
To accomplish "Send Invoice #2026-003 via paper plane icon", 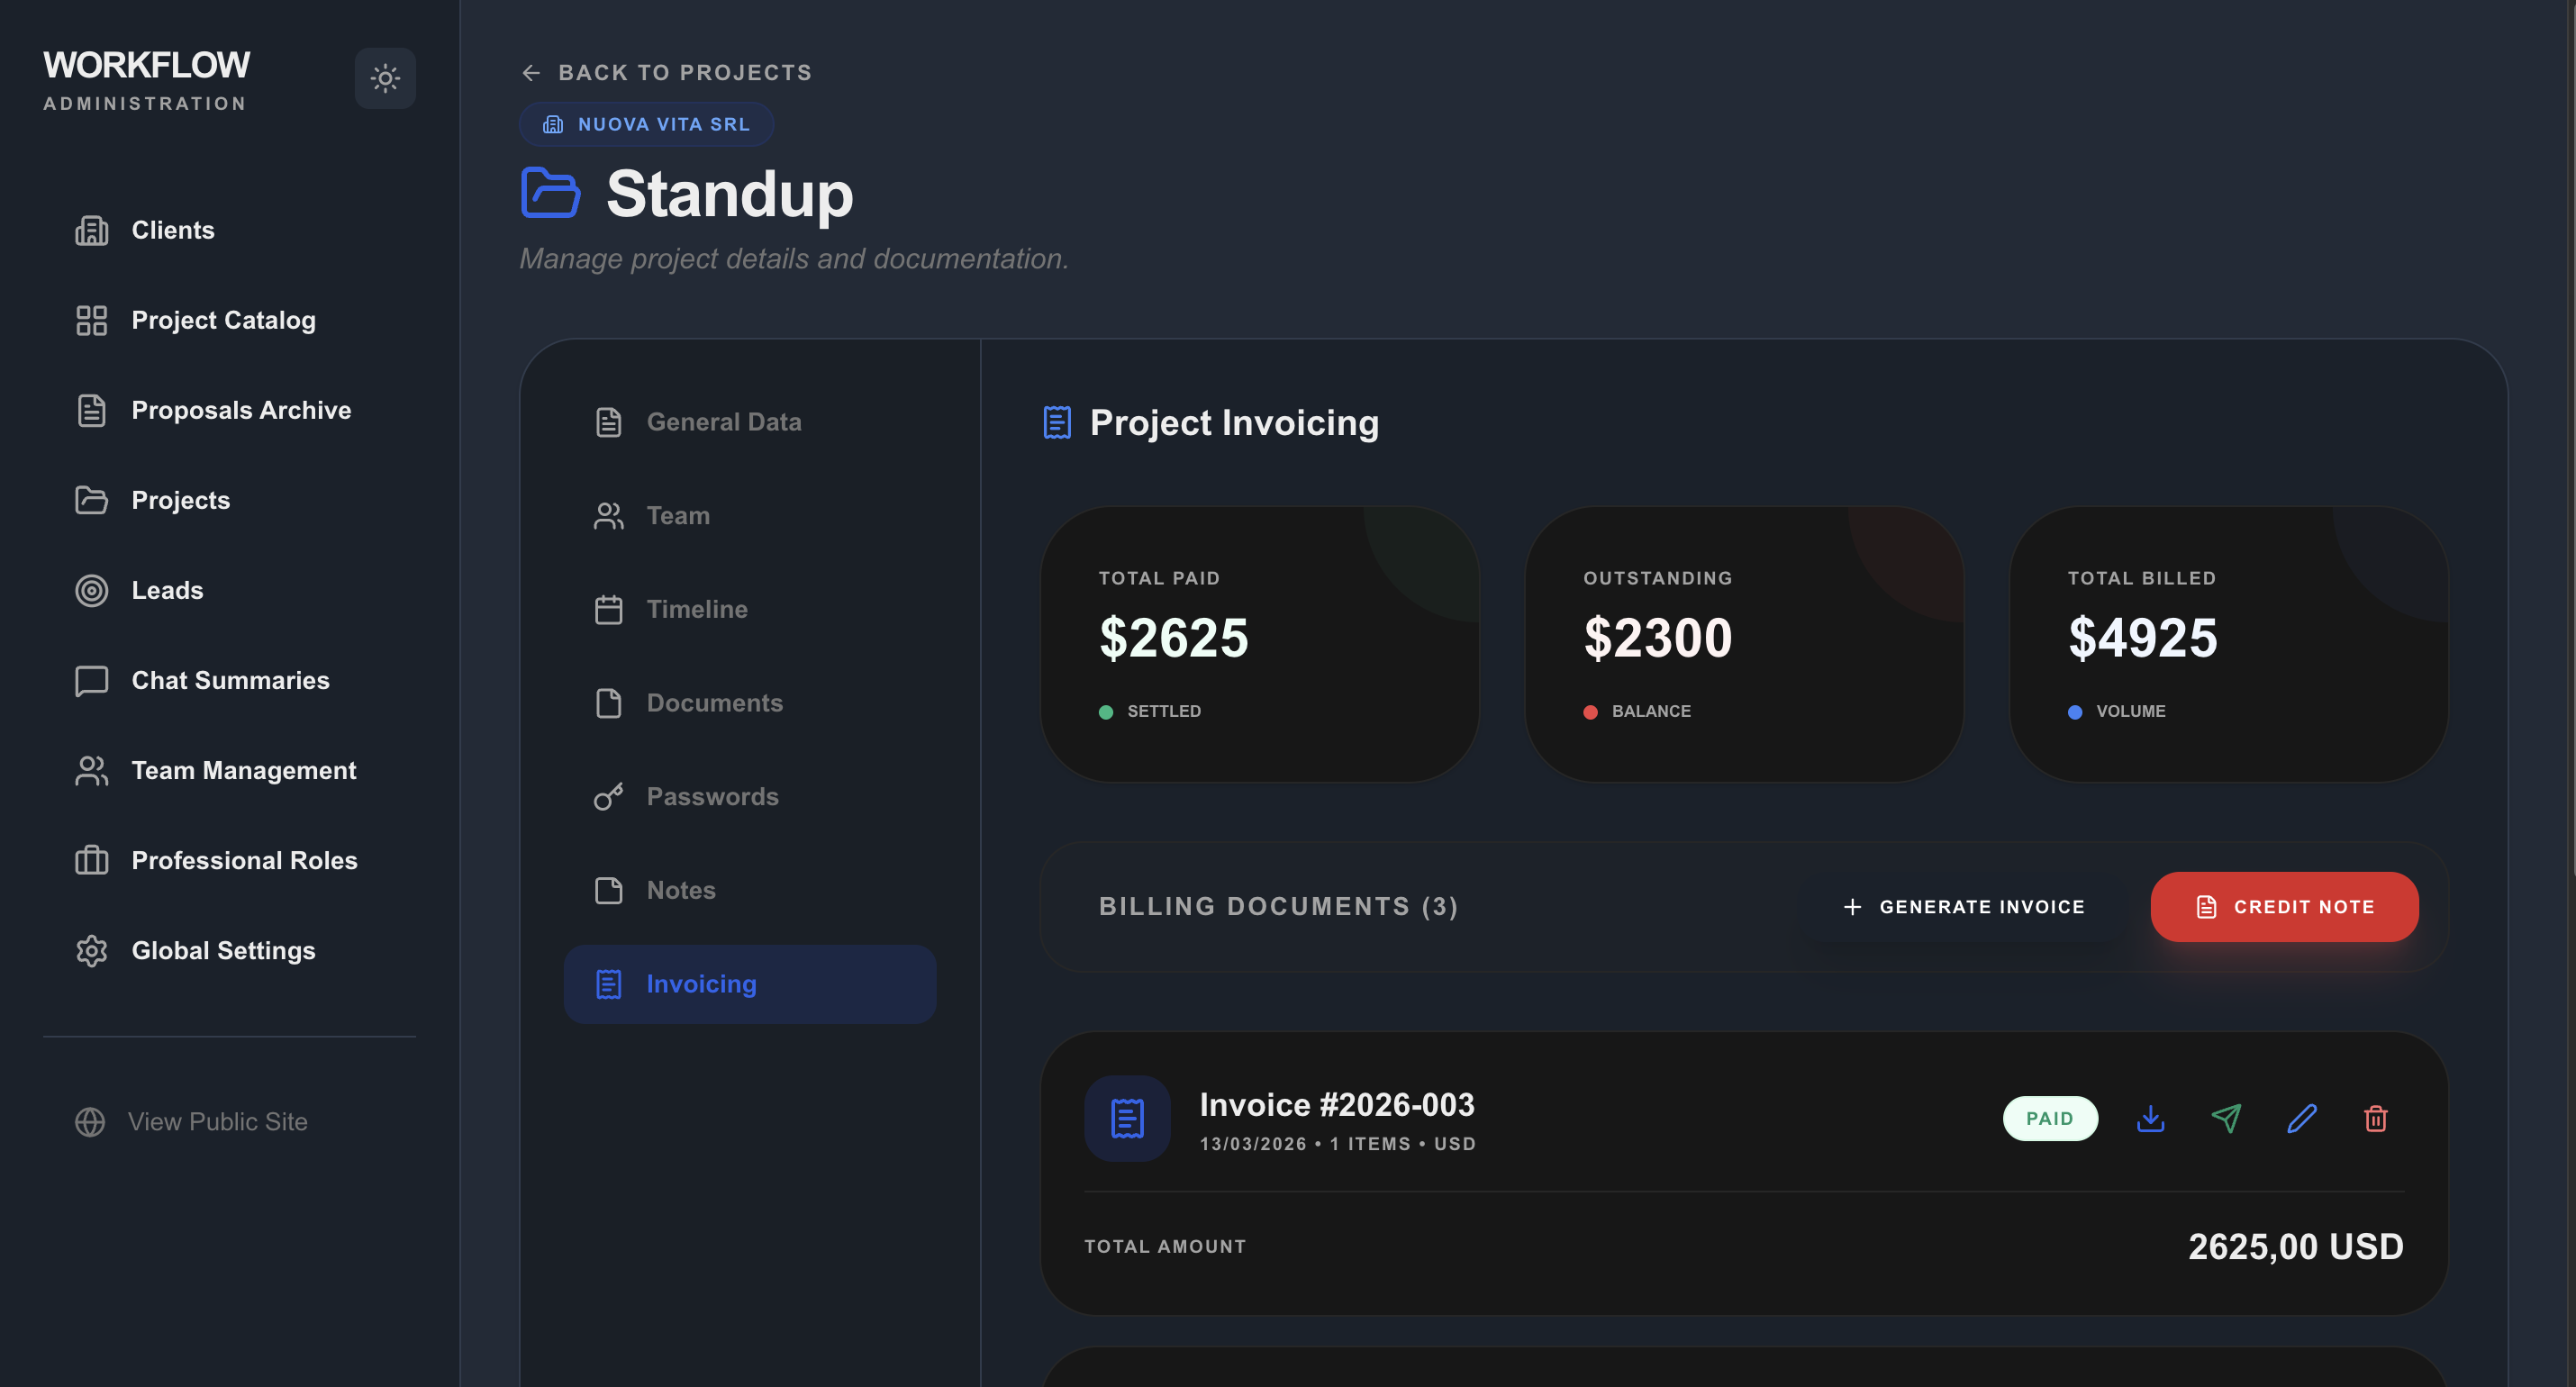I will (2226, 1118).
